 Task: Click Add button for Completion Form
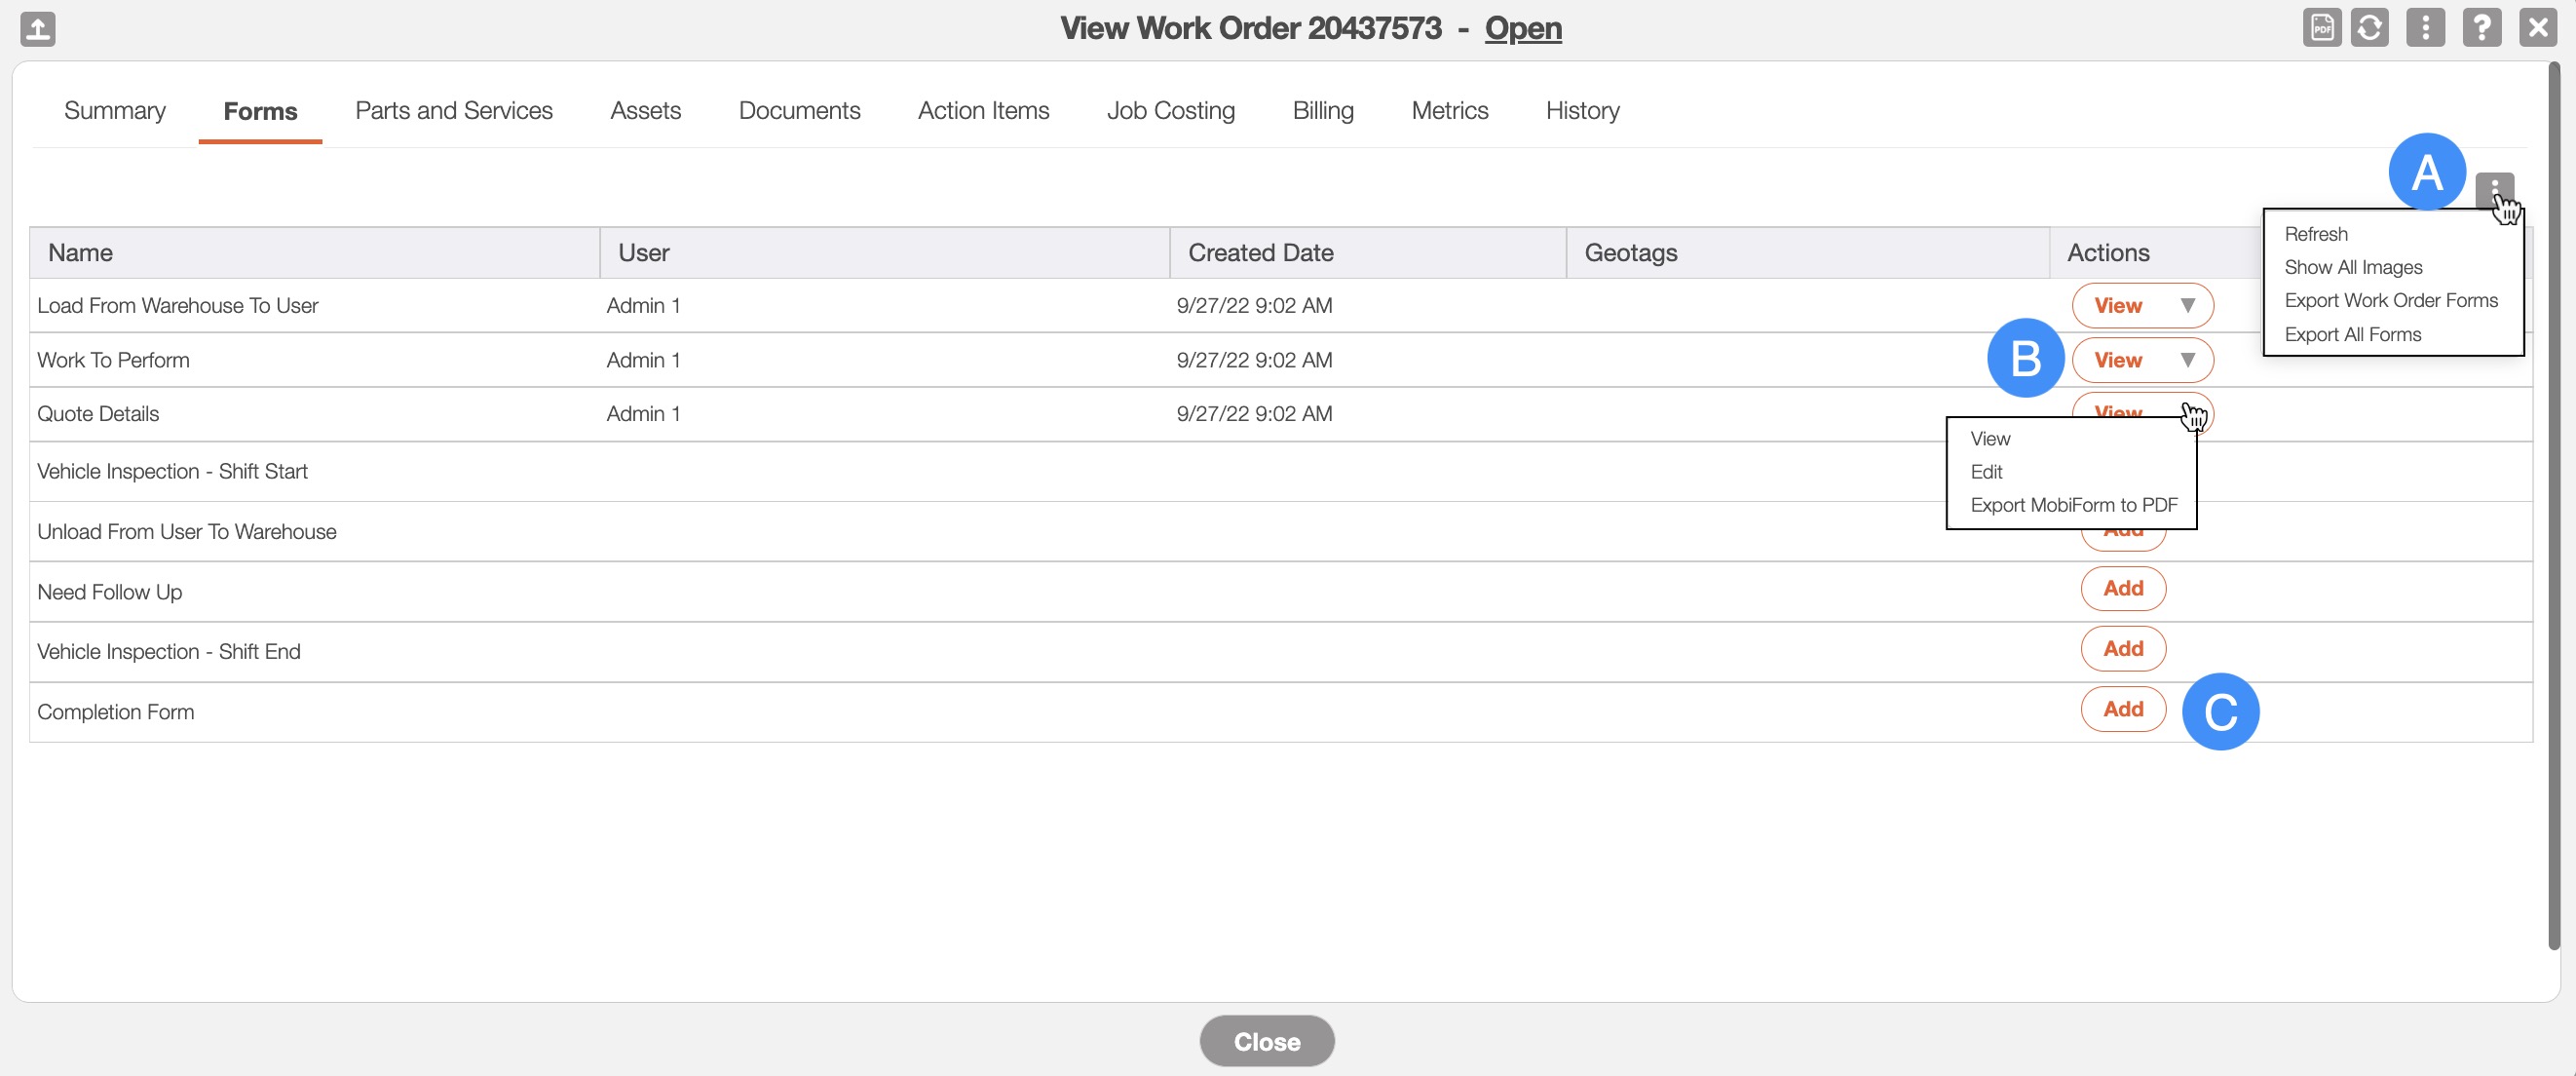(2122, 709)
